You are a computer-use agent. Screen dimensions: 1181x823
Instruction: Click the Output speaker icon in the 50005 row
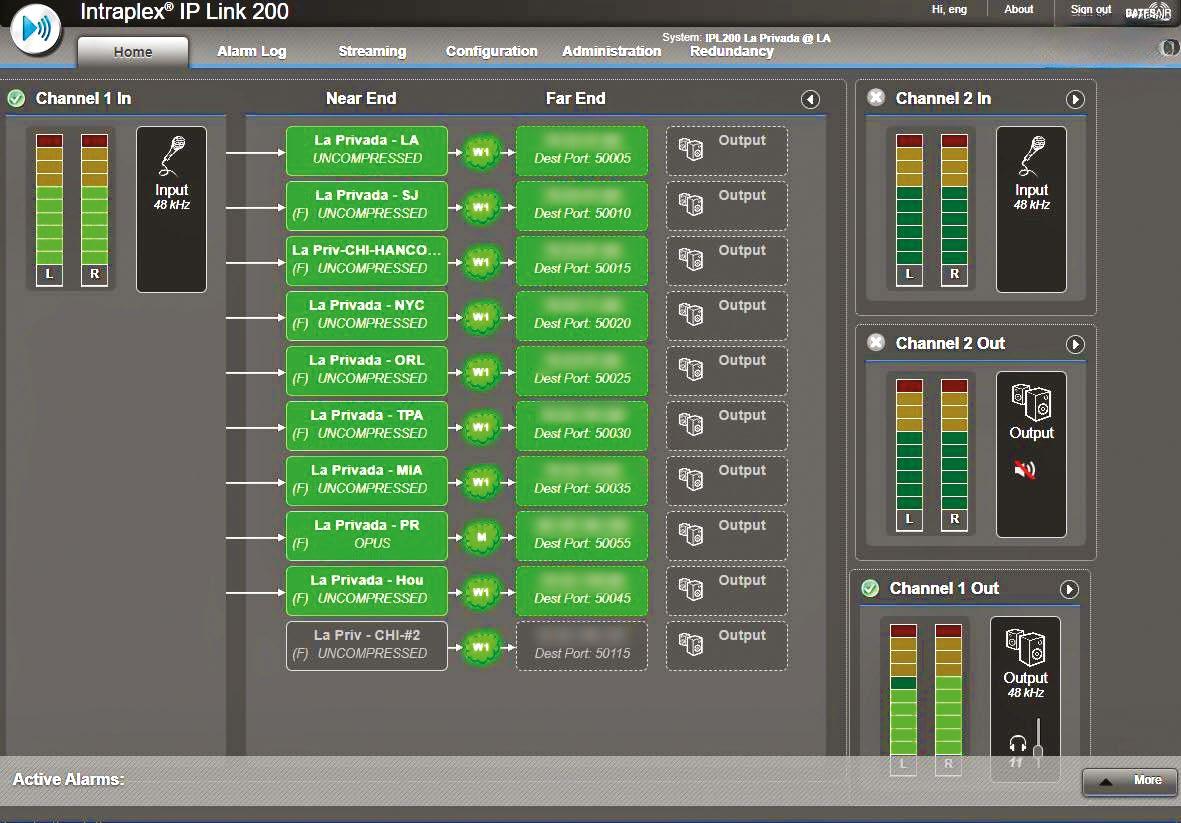pos(691,149)
